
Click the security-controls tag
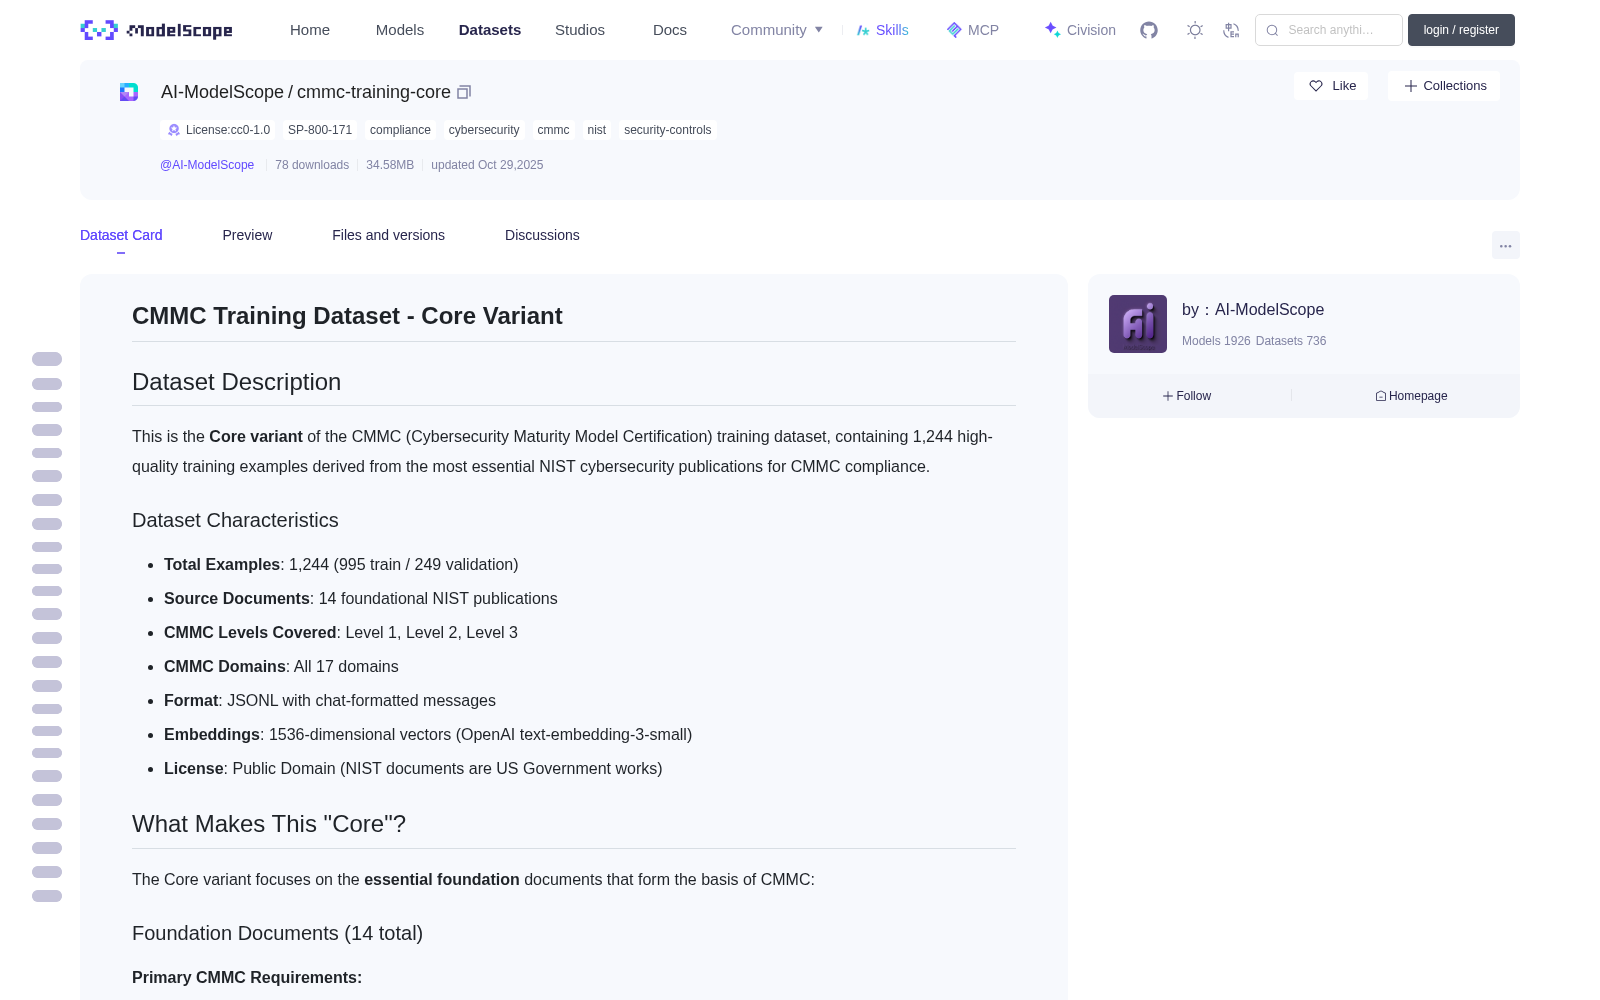coord(668,130)
